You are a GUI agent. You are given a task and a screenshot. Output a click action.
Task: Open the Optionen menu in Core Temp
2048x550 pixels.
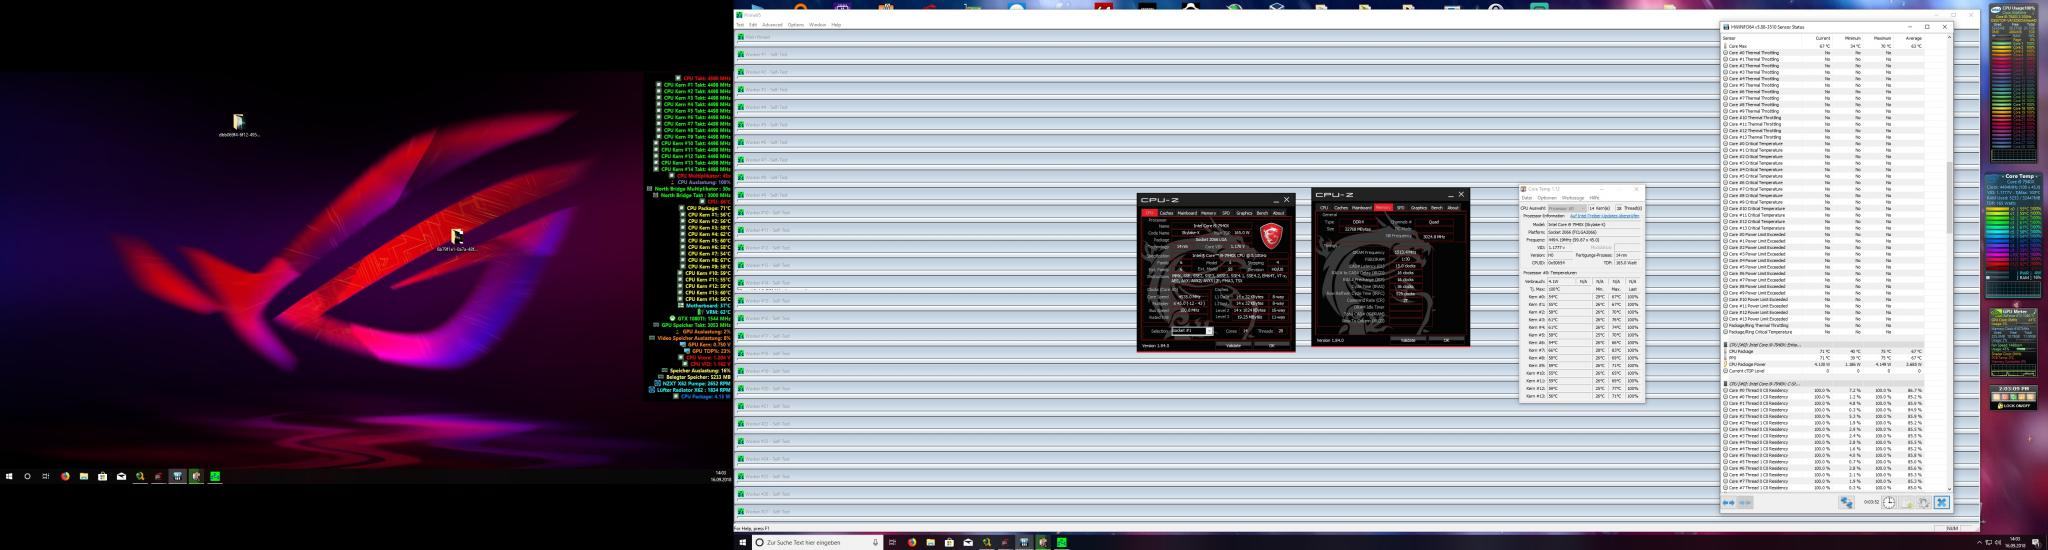1547,198
